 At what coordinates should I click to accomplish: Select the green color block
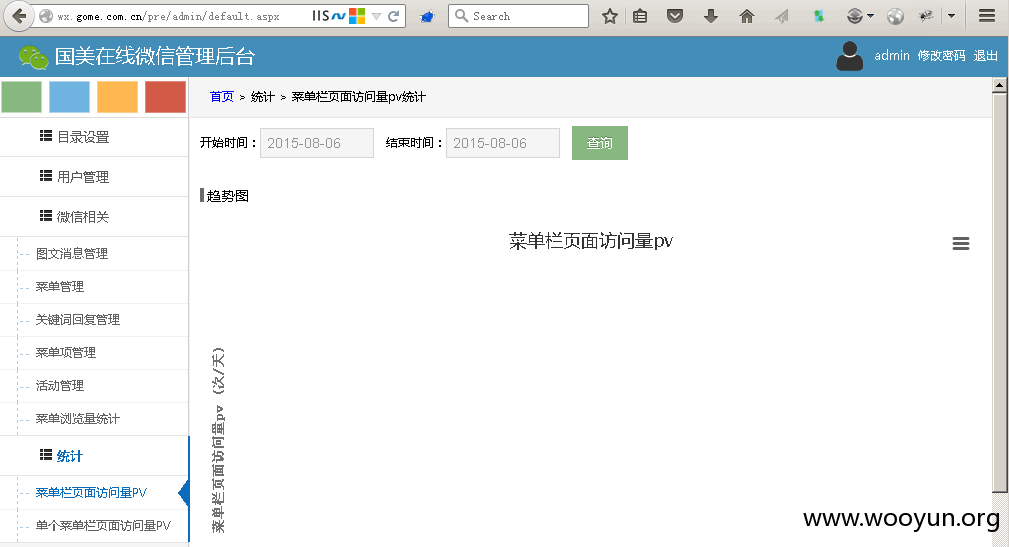[21, 97]
